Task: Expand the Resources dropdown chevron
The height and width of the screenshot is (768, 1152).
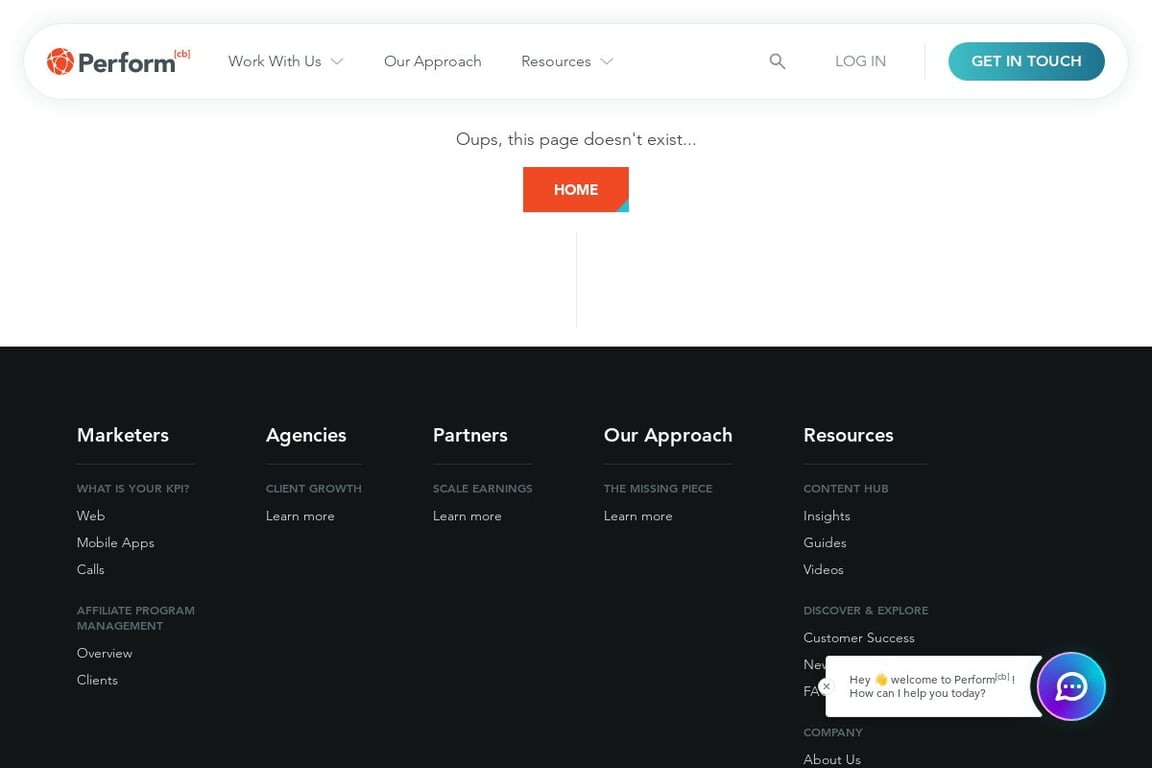Action: point(607,61)
